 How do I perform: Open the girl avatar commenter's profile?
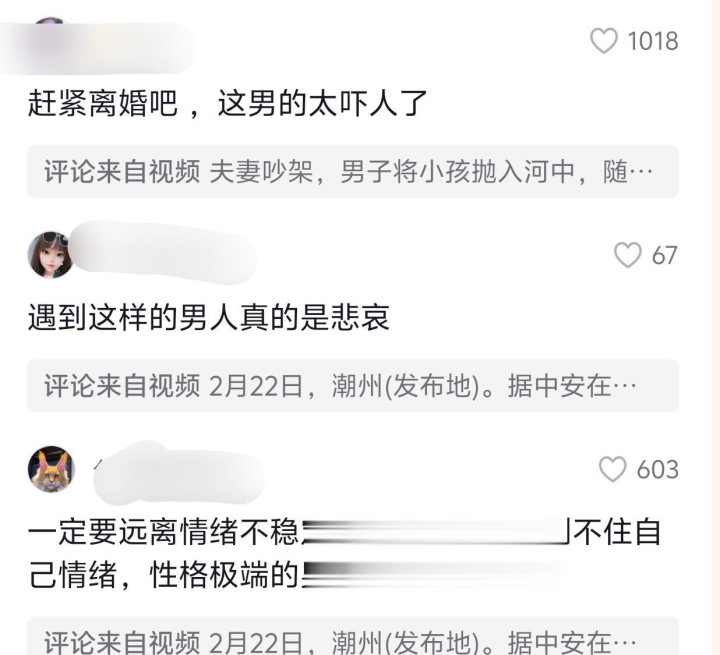[51, 255]
